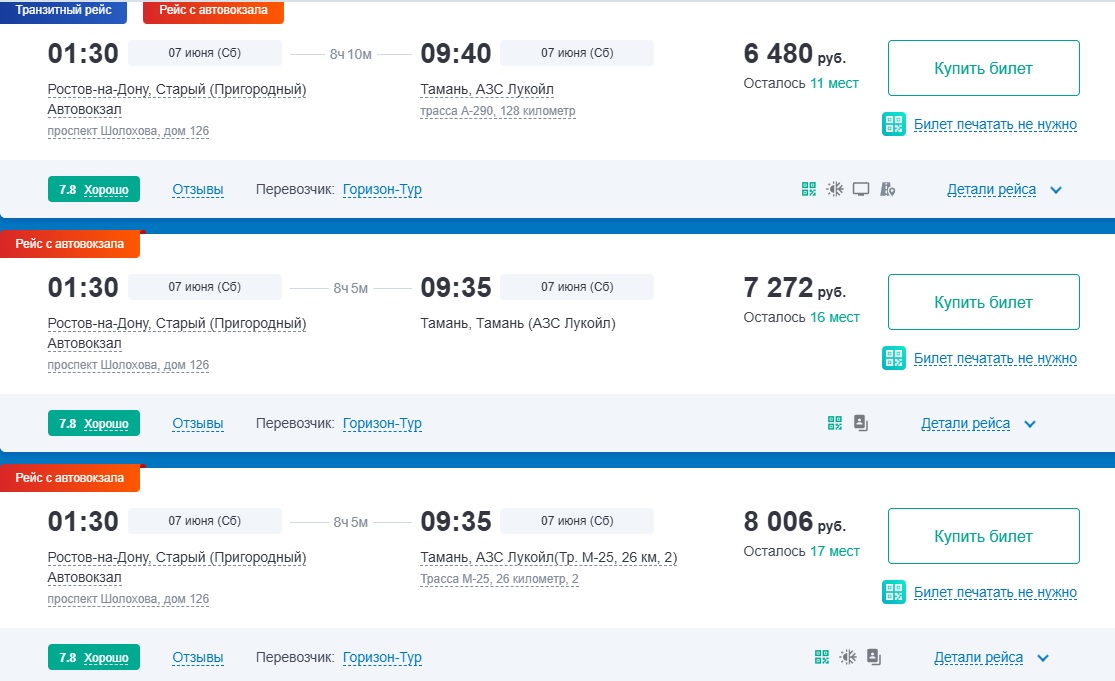Click the green QR e-ticket icon on the 6 480 руб trip

(809, 189)
